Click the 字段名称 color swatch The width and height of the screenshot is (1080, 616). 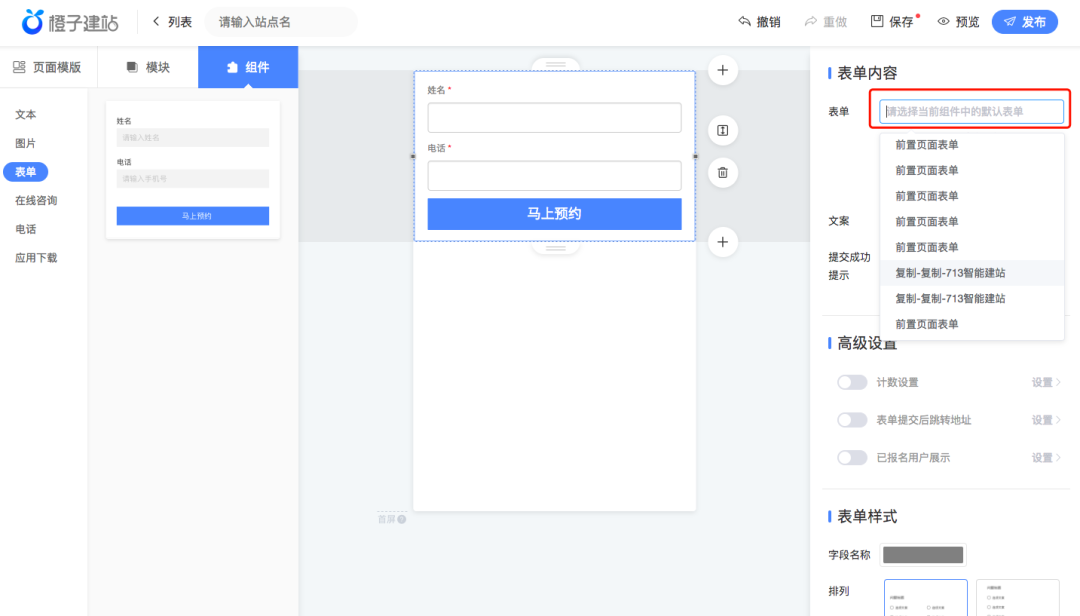pyautogui.click(x=923, y=555)
